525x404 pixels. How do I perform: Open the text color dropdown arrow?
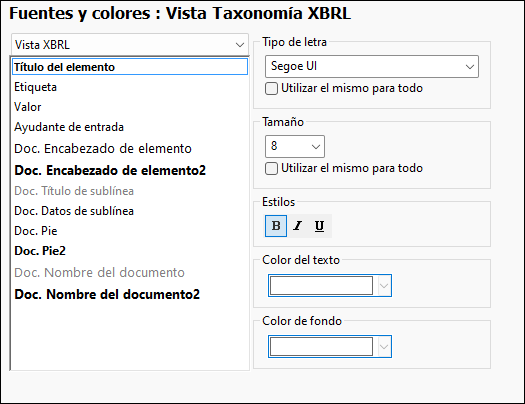[384, 286]
